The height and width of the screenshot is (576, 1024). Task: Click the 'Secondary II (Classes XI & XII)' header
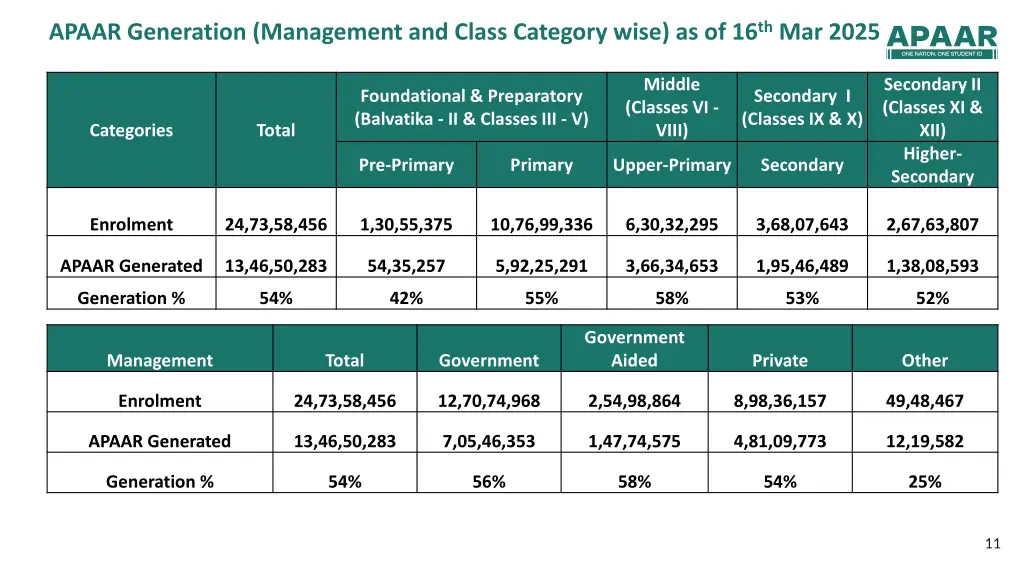[933, 107]
